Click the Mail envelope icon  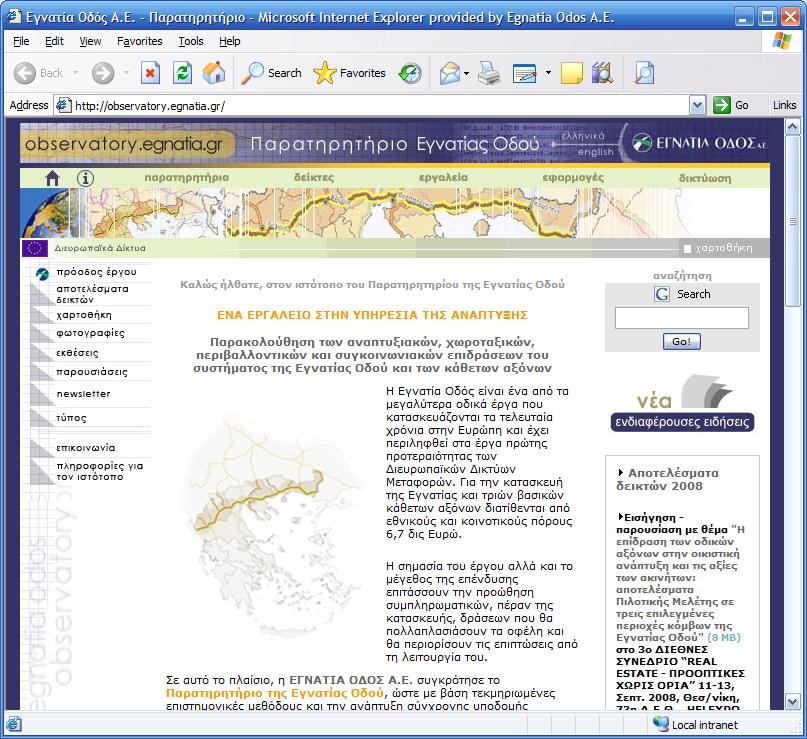450,73
